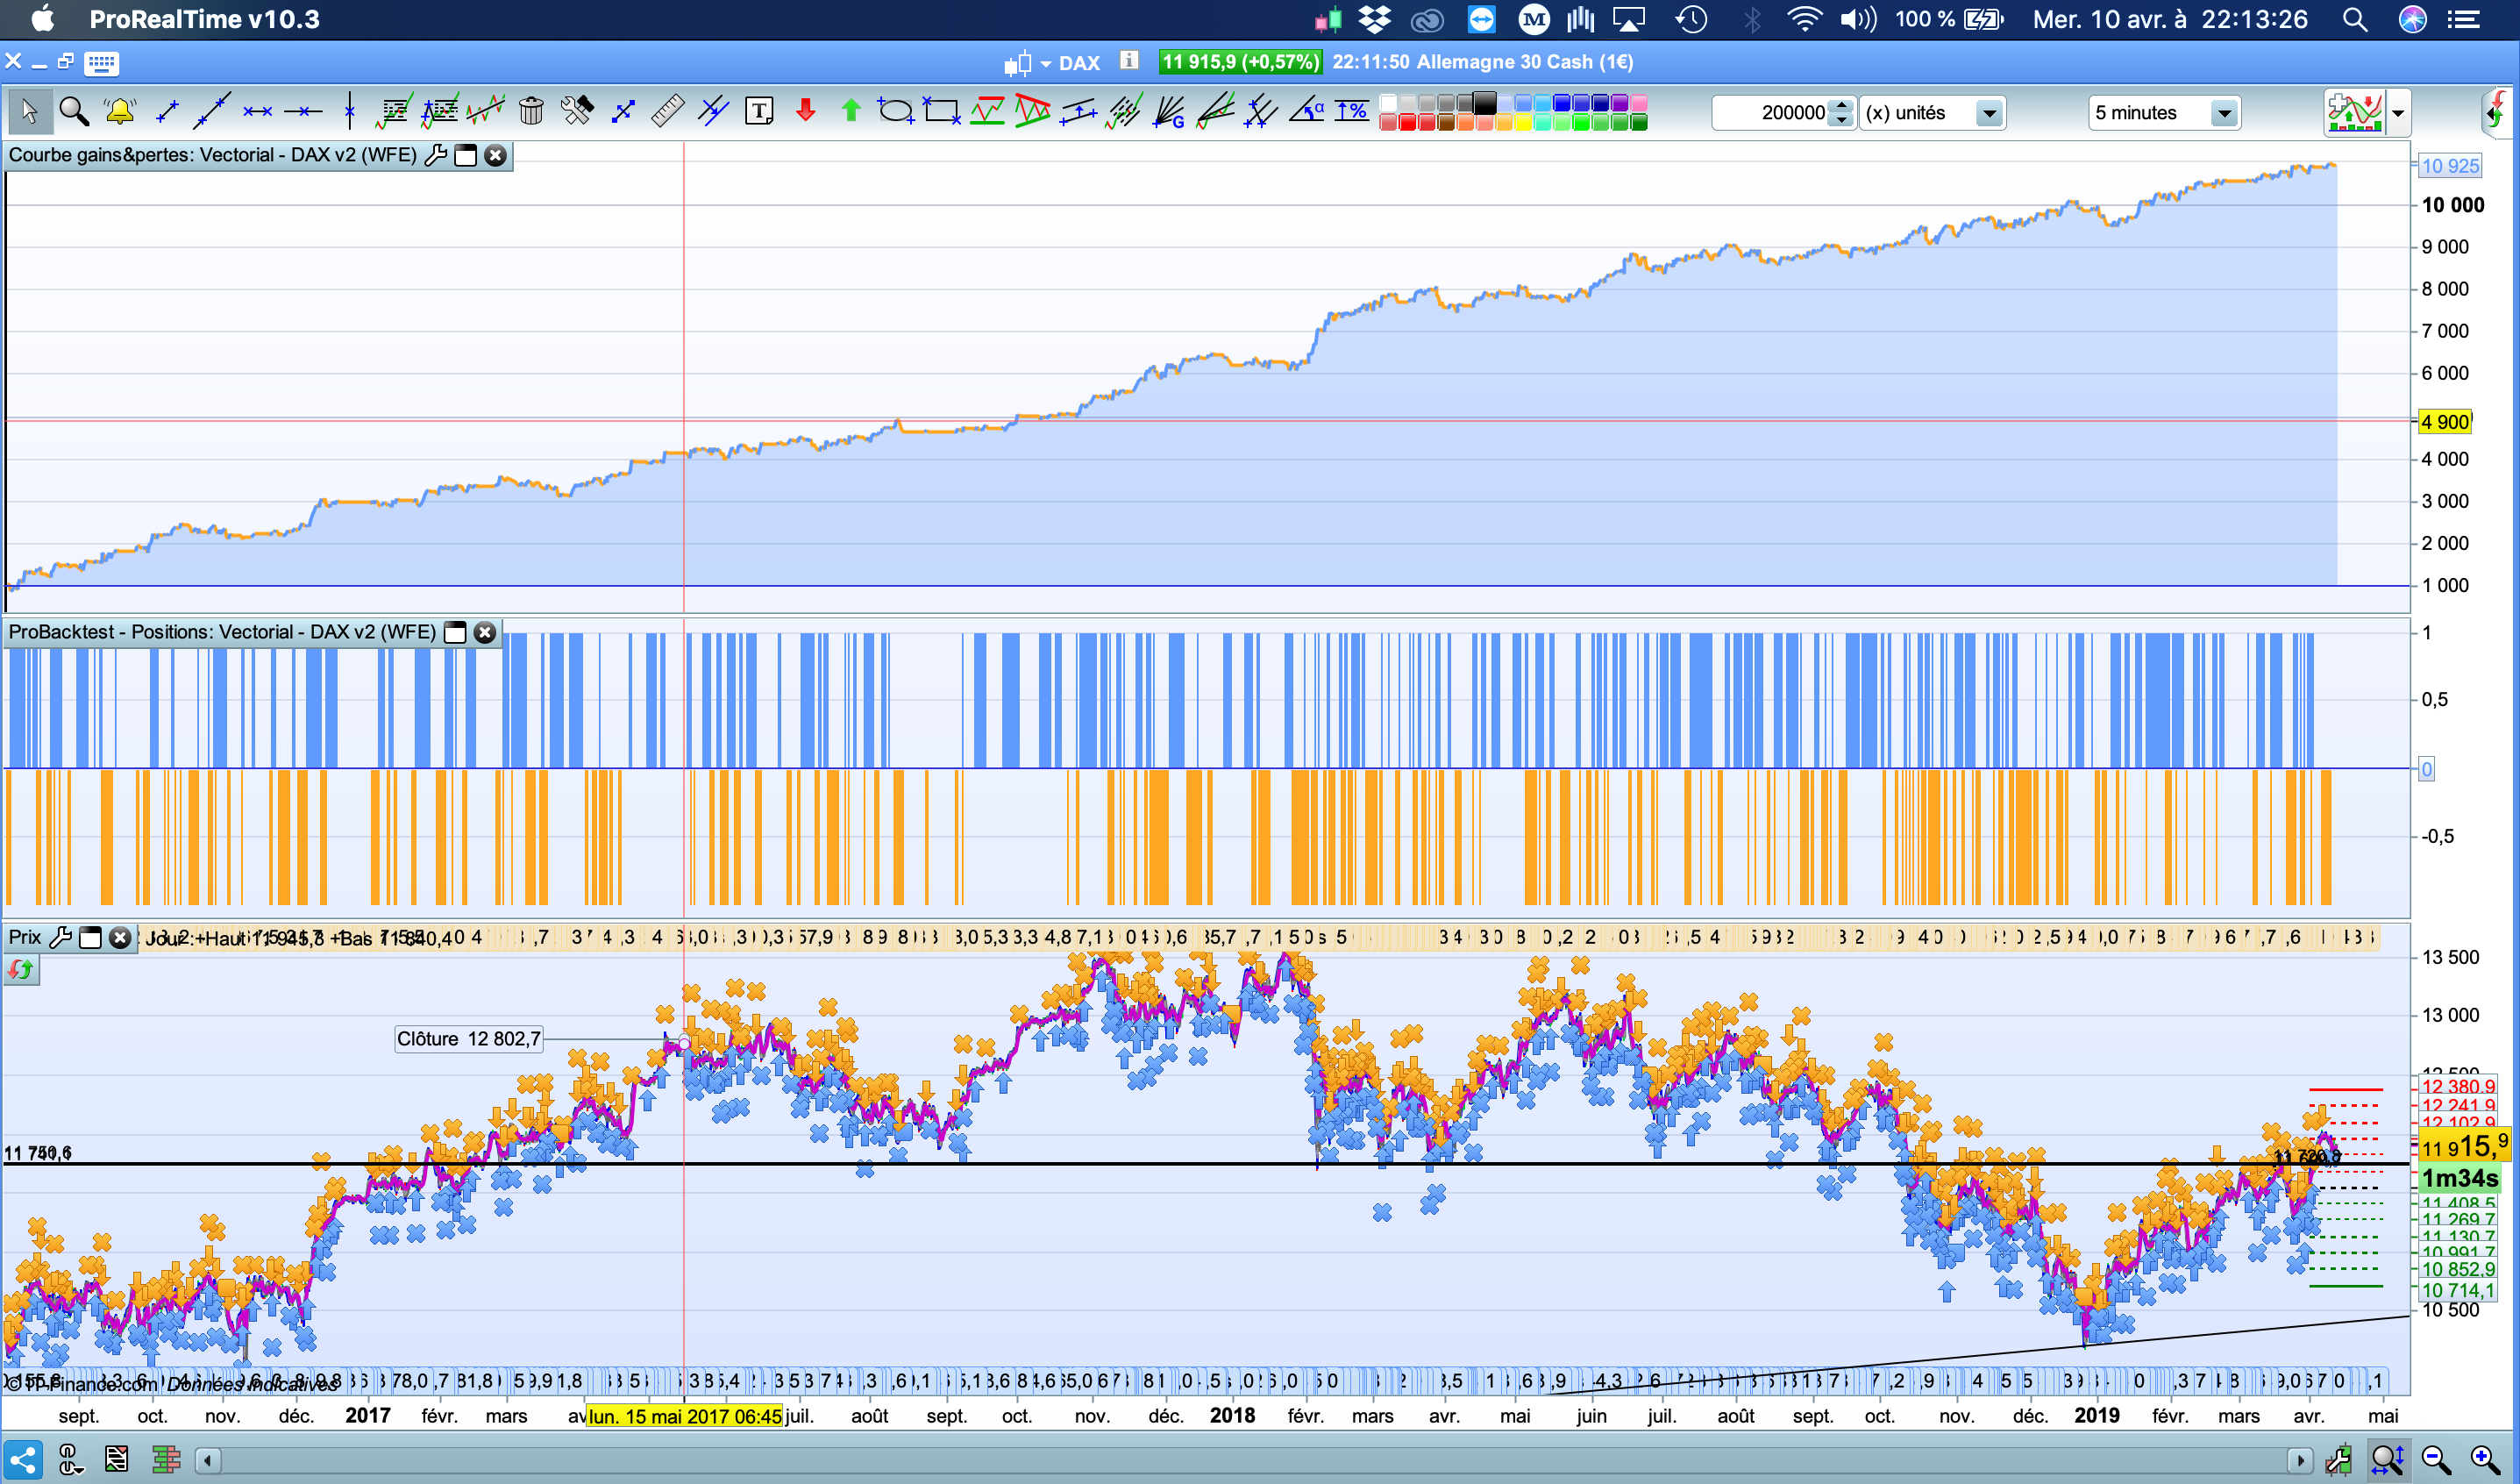
Task: Select the text annotation tool
Action: 759,111
